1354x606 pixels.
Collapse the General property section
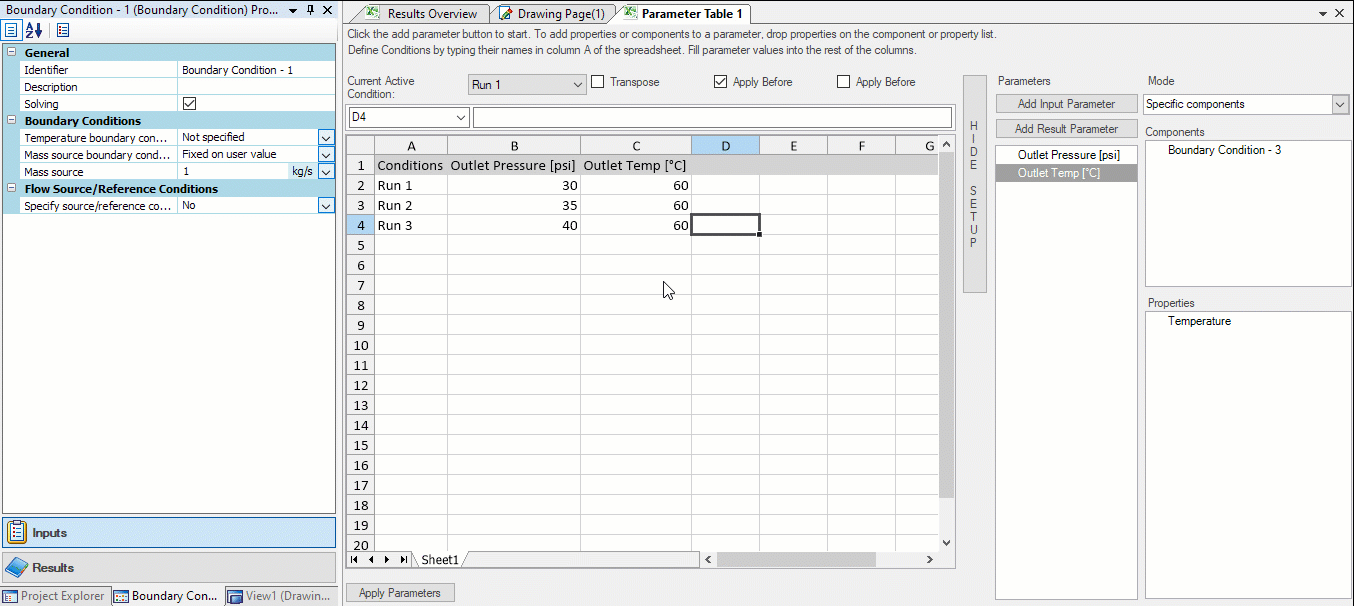[11, 53]
